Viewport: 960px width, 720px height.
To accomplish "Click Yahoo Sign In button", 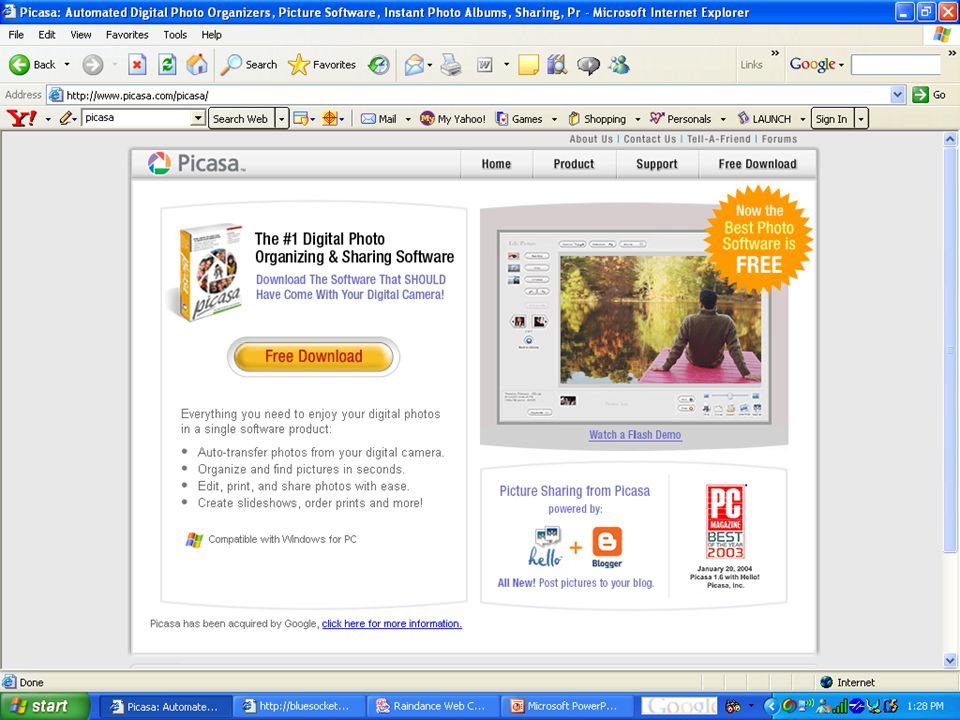I will pyautogui.click(x=831, y=119).
